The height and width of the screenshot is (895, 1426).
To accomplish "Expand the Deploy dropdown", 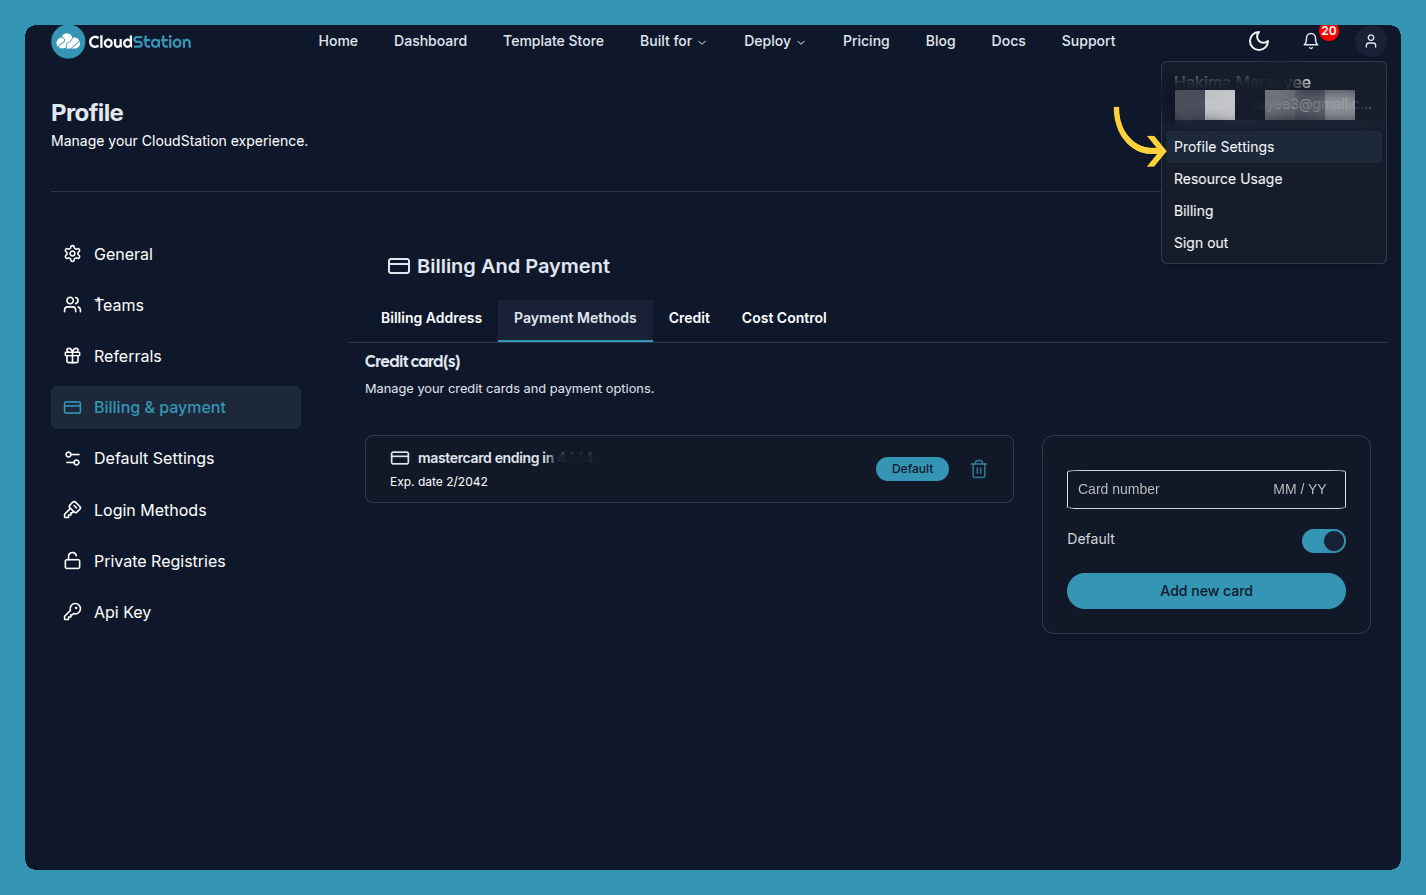I will [774, 41].
